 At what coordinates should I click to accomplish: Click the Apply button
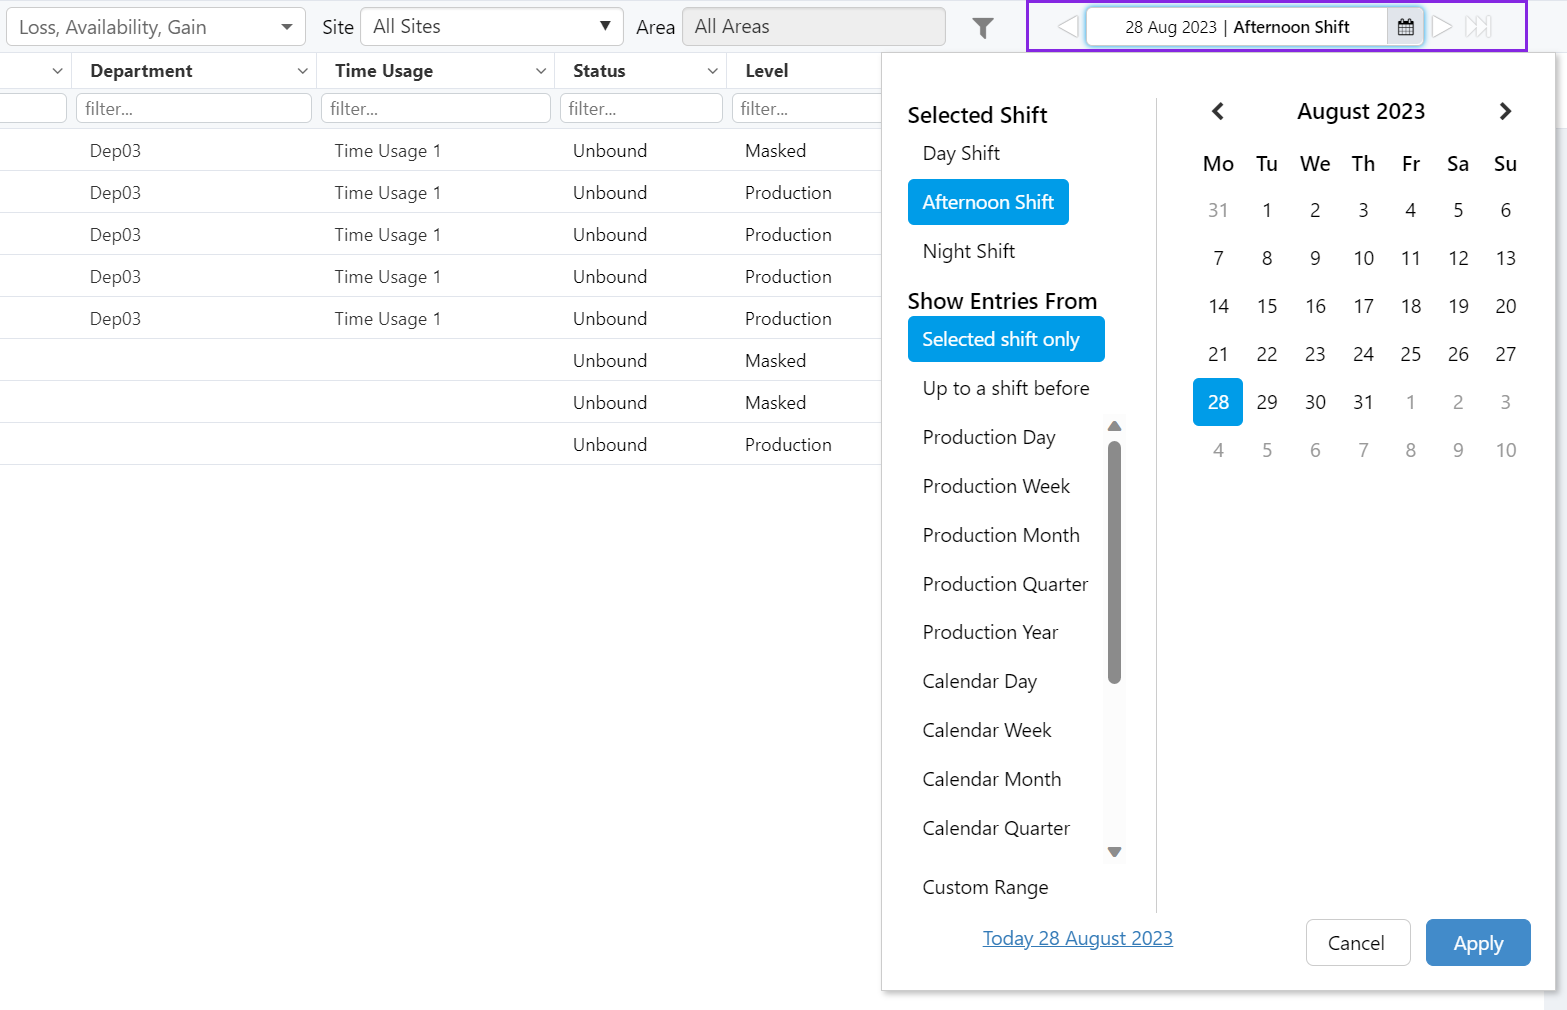1477,943
